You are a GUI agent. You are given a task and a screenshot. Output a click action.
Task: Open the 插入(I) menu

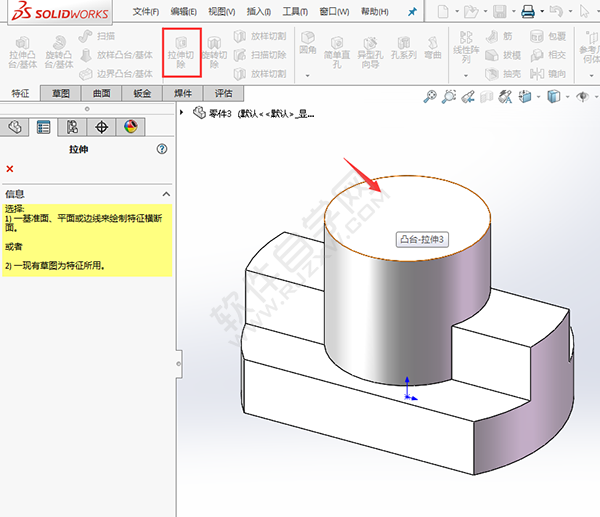tap(259, 12)
